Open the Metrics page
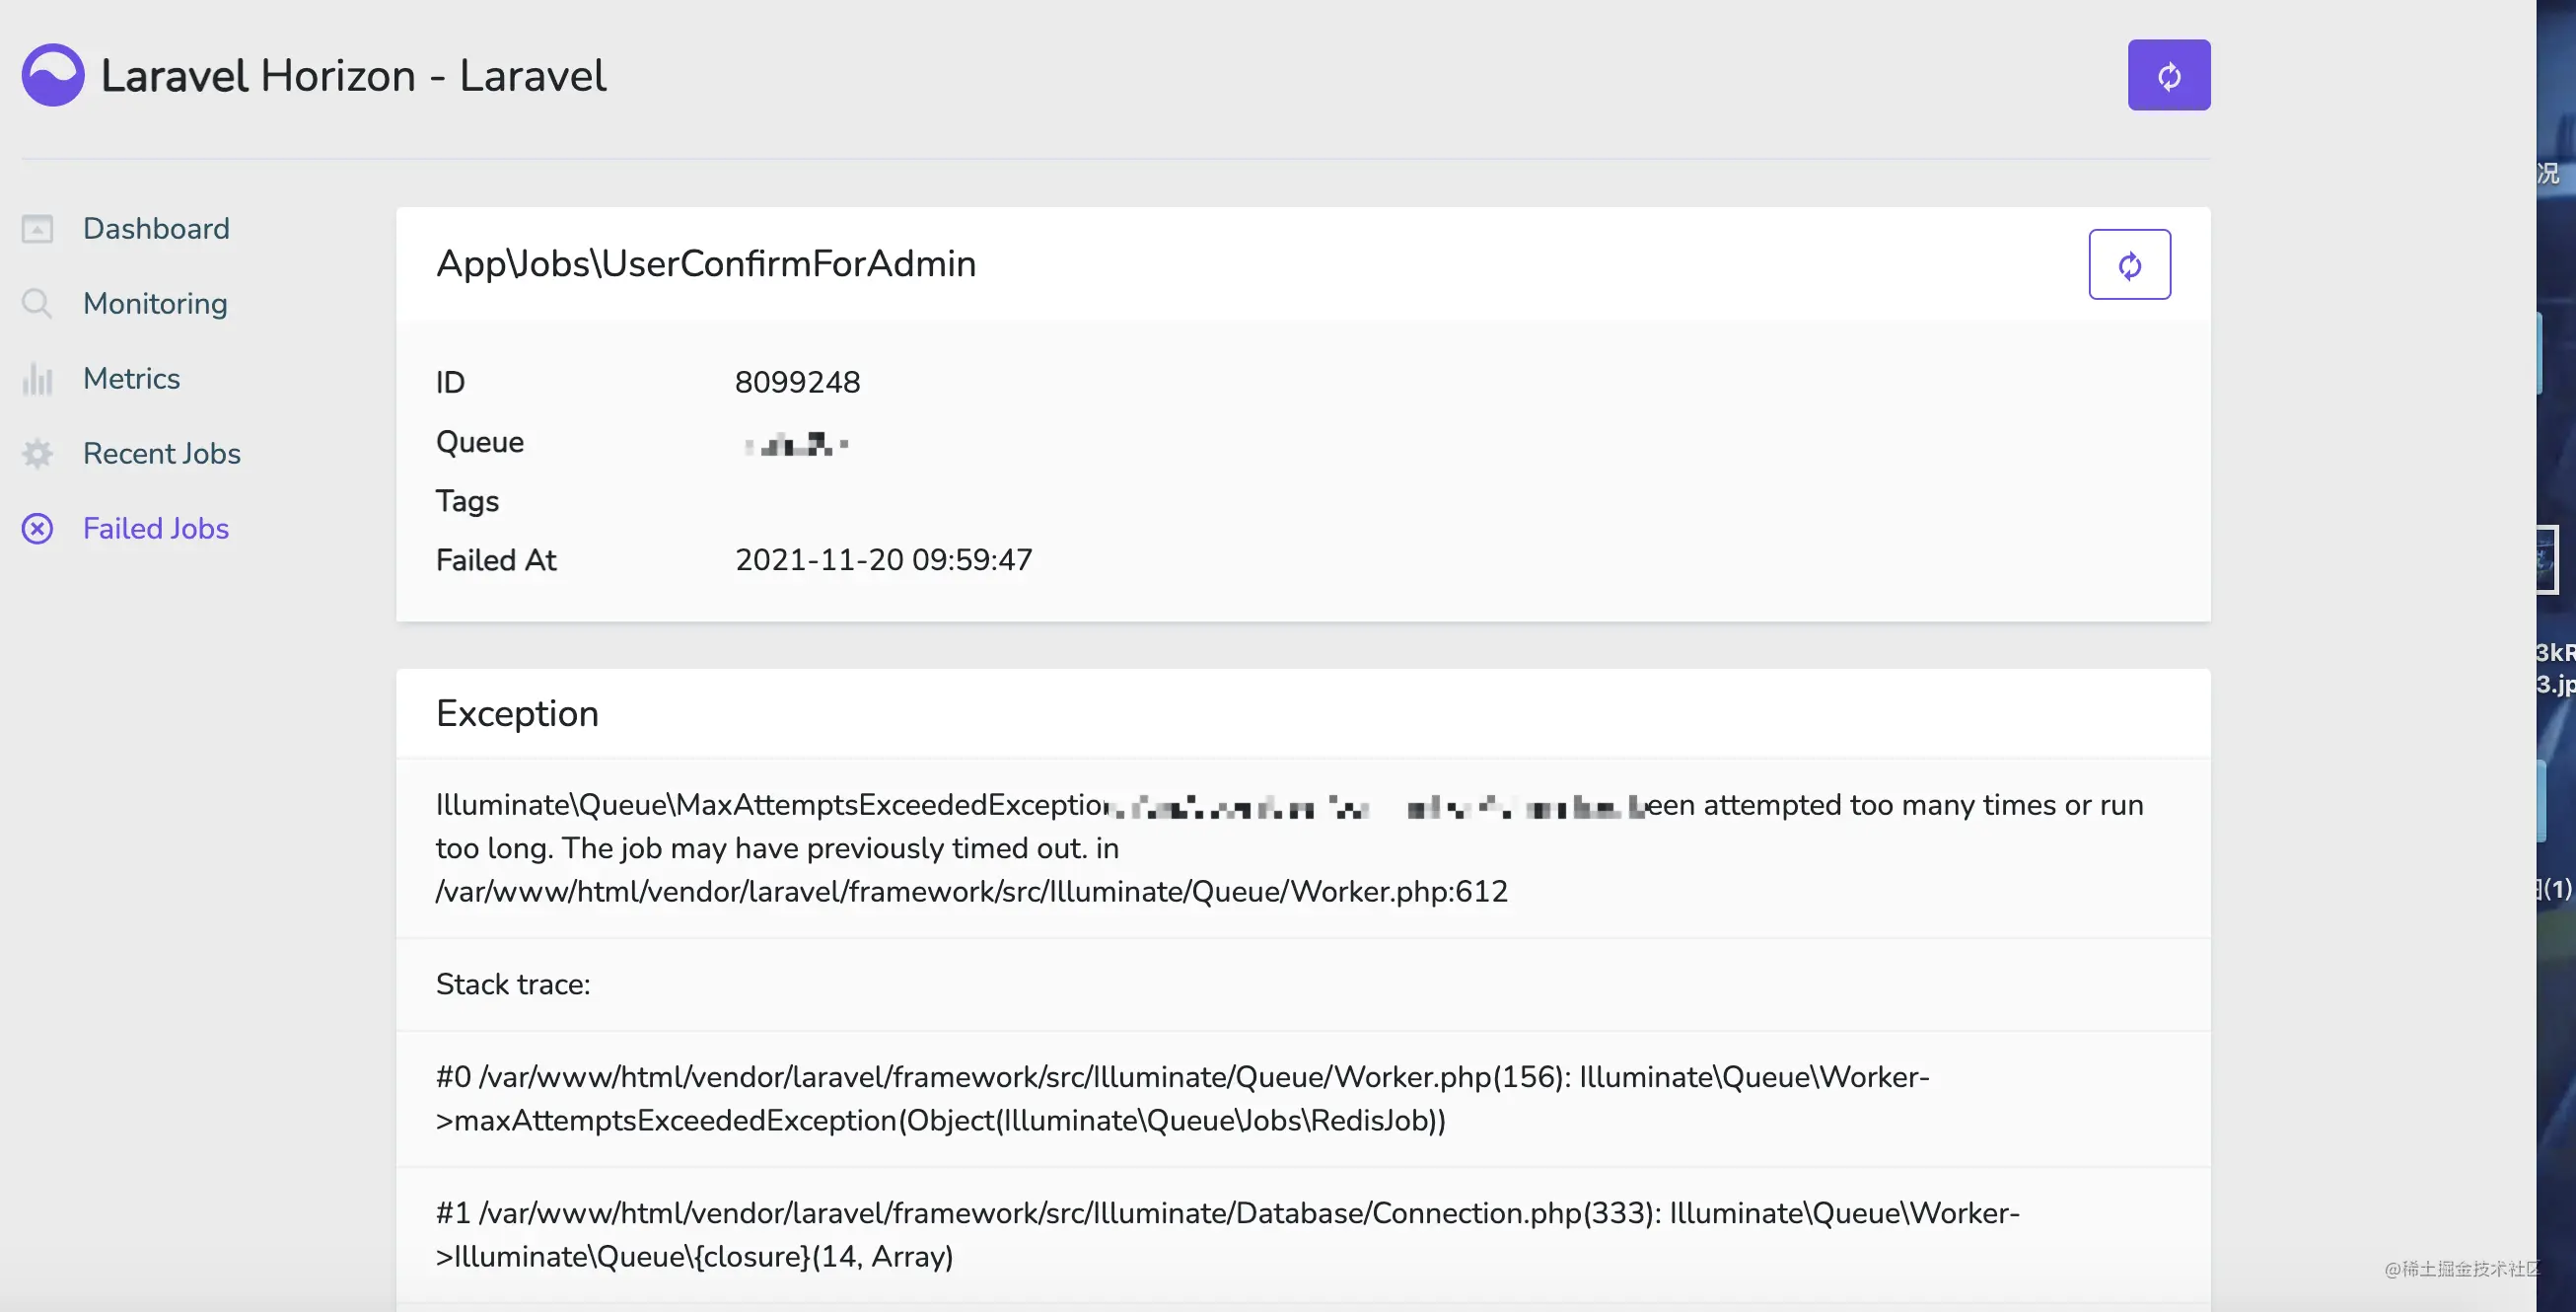Screen dimensions: 2576x1312 click(x=131, y=379)
